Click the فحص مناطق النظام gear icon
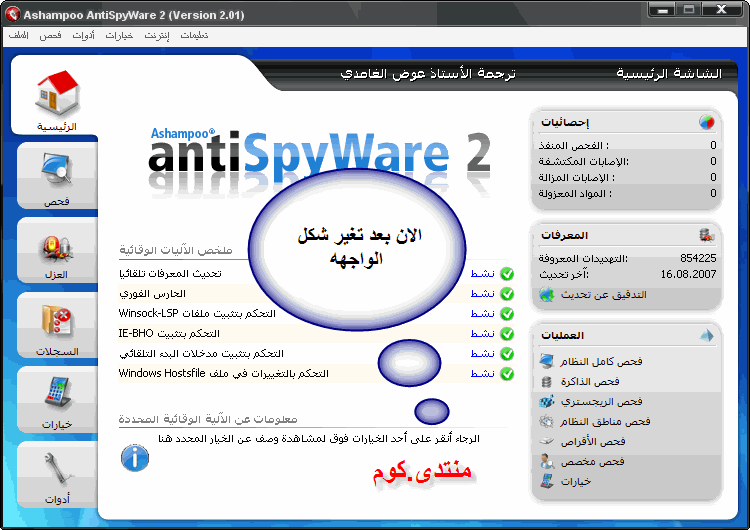The width and height of the screenshot is (750, 530). tap(546, 421)
